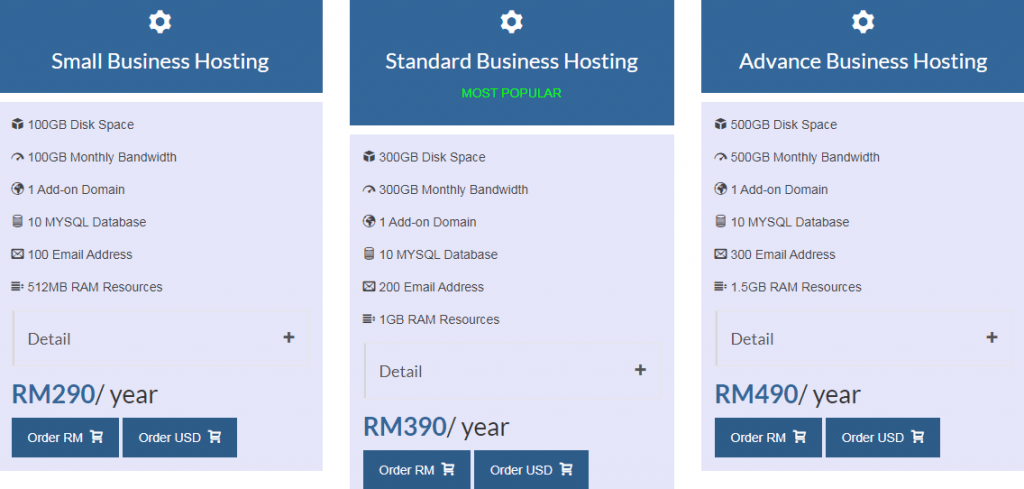Click database icon in Small Business plan
This screenshot has width=1024, height=489.
18,221
